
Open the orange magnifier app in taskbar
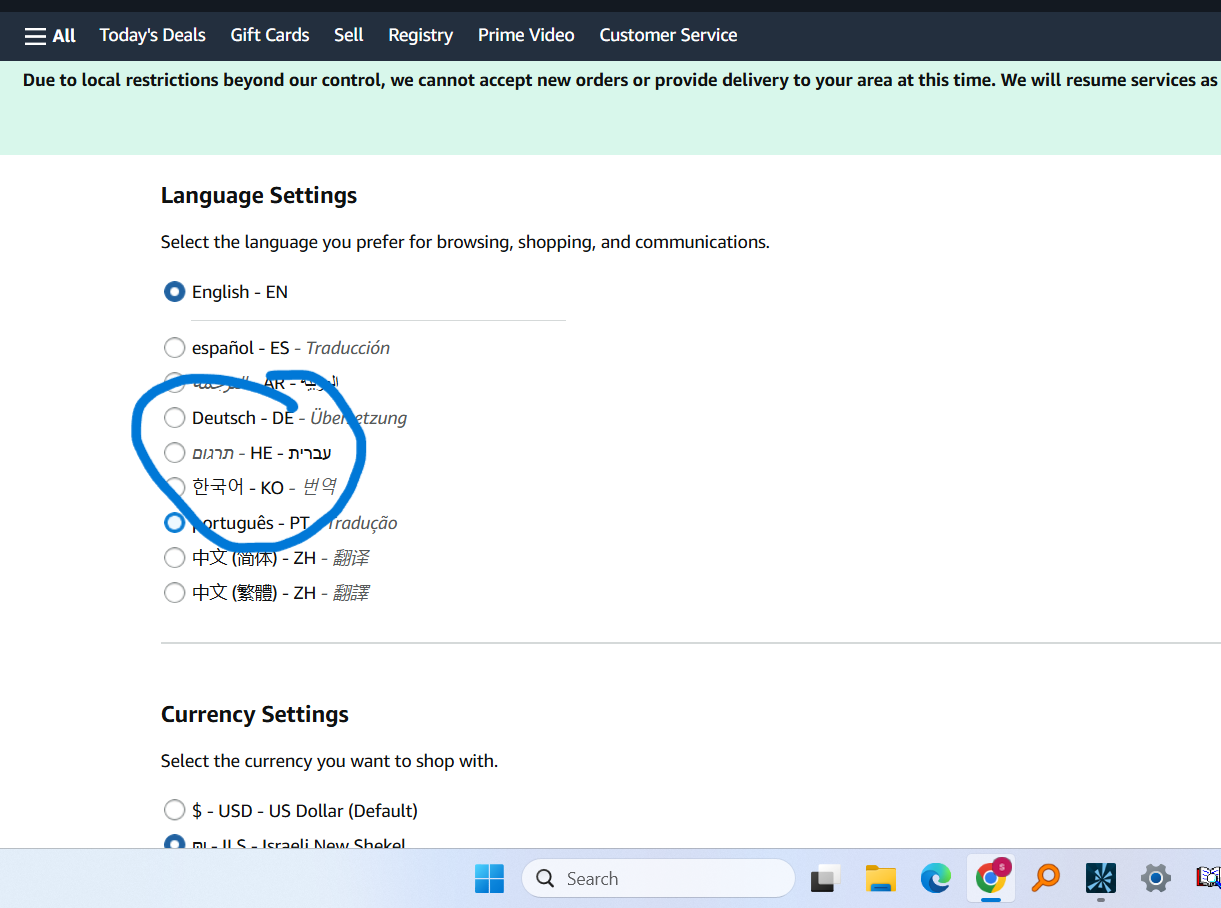1046,879
